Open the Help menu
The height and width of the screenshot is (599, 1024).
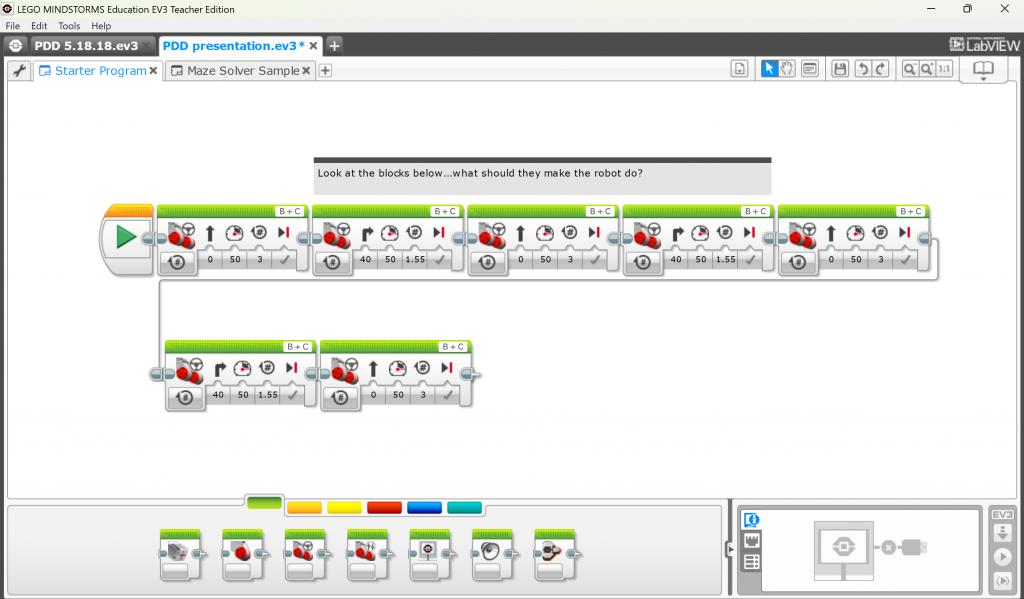click(x=101, y=26)
